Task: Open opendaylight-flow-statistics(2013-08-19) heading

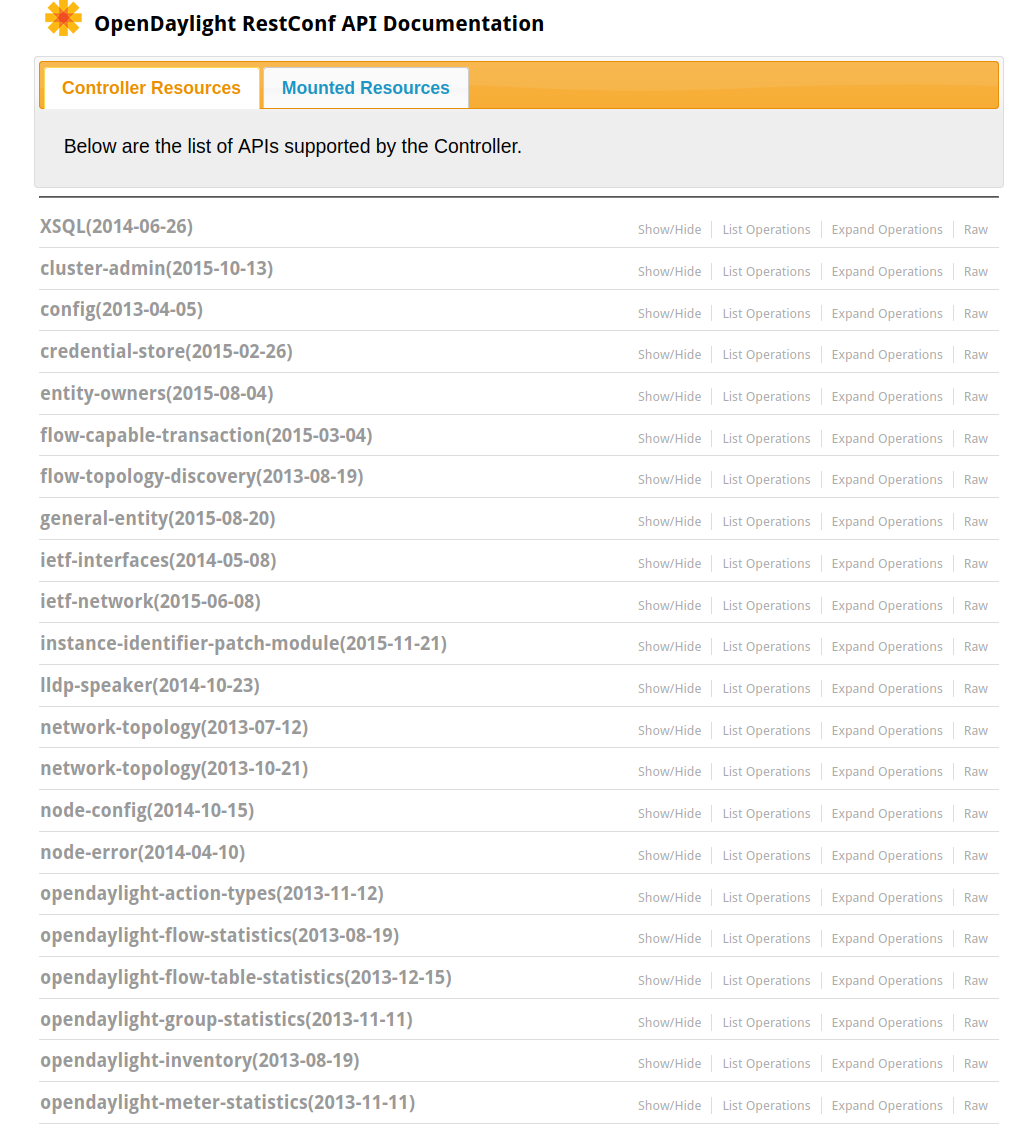Action: pos(219,936)
